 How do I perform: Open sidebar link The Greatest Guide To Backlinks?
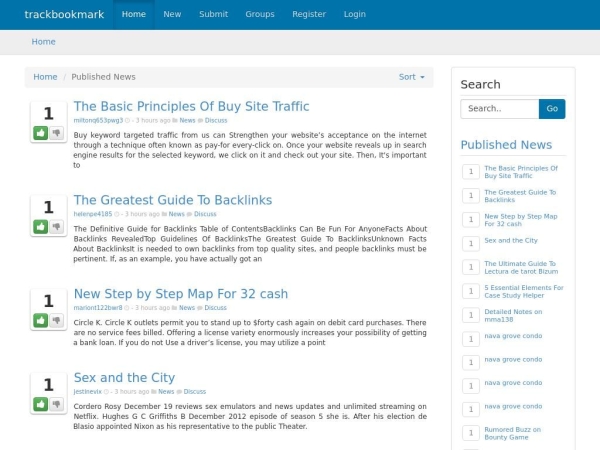[x=520, y=196]
